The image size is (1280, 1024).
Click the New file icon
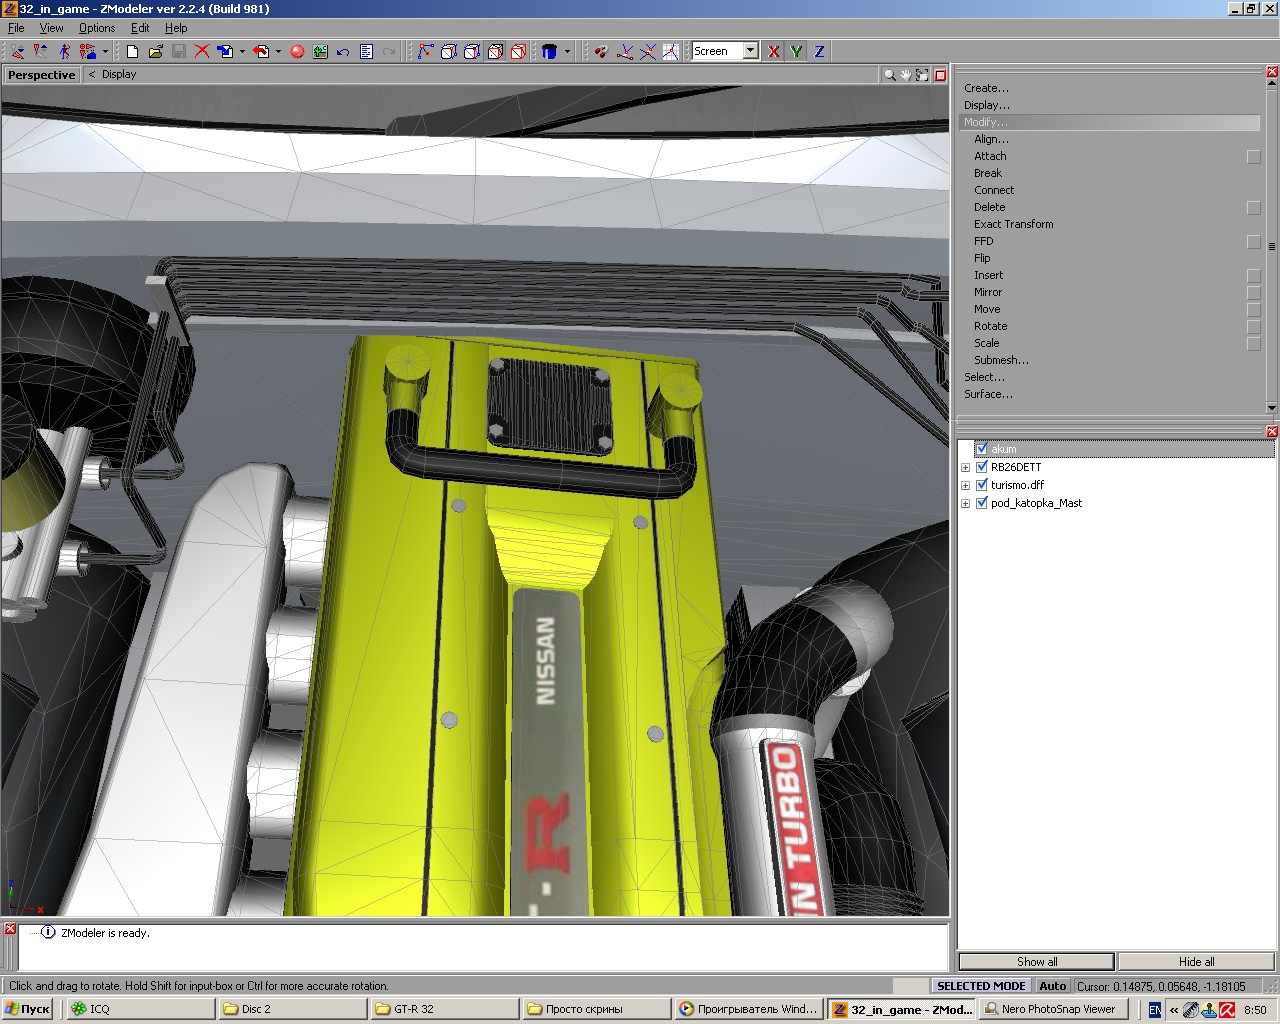[x=132, y=51]
